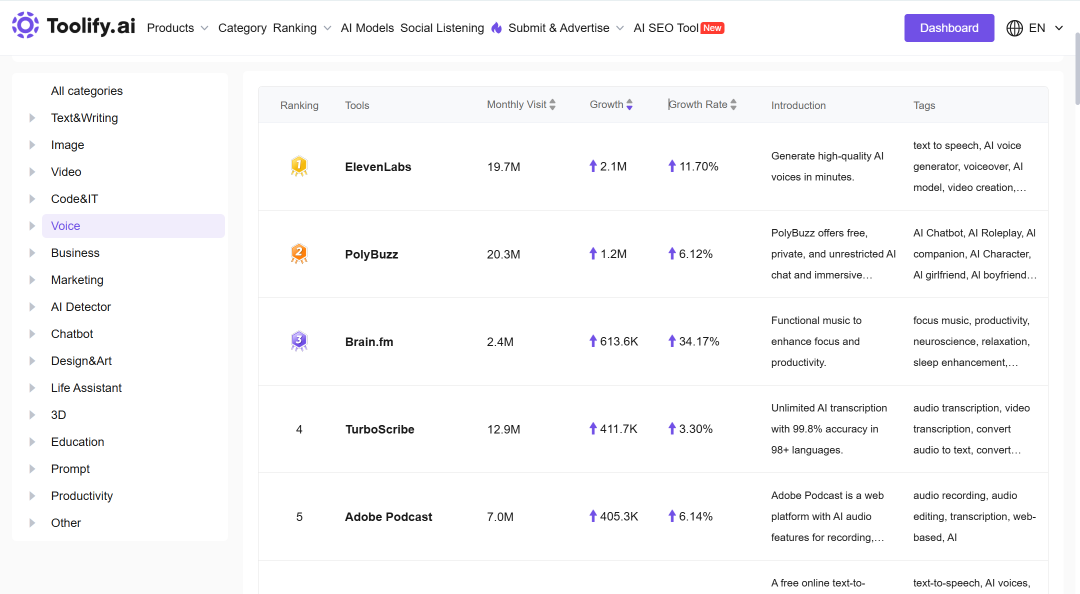Open the ElevenLabs tool link

coord(378,167)
